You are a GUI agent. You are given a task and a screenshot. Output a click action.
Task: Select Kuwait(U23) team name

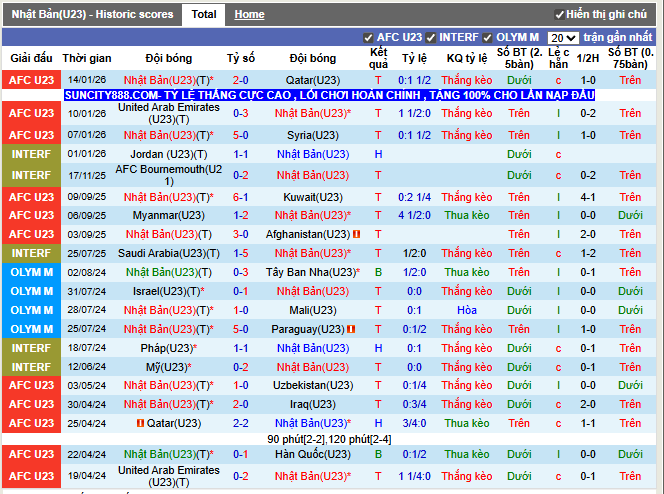point(313,197)
